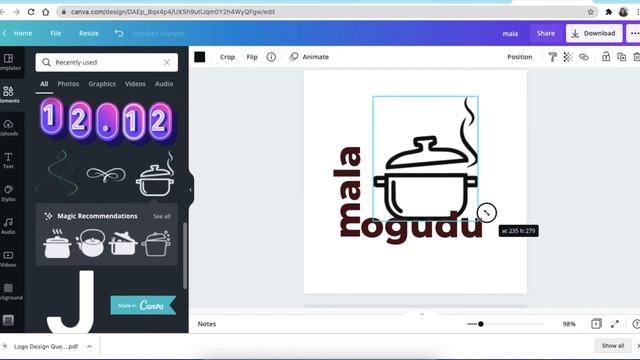Screen dimensions: 640x360
Task: Open the Position menu button
Action: point(520,57)
